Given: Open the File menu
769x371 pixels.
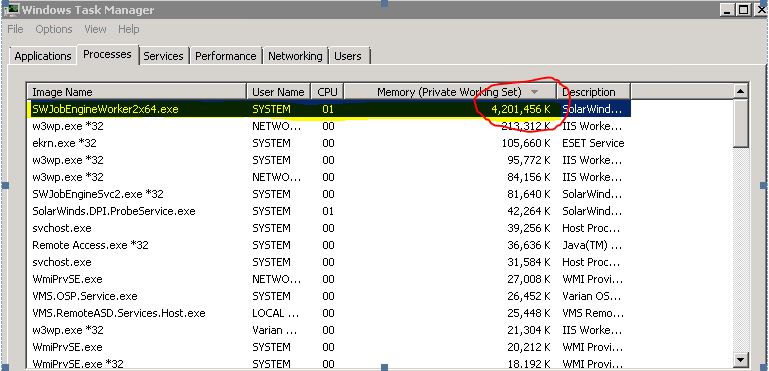Looking at the screenshot, I should [15, 29].
